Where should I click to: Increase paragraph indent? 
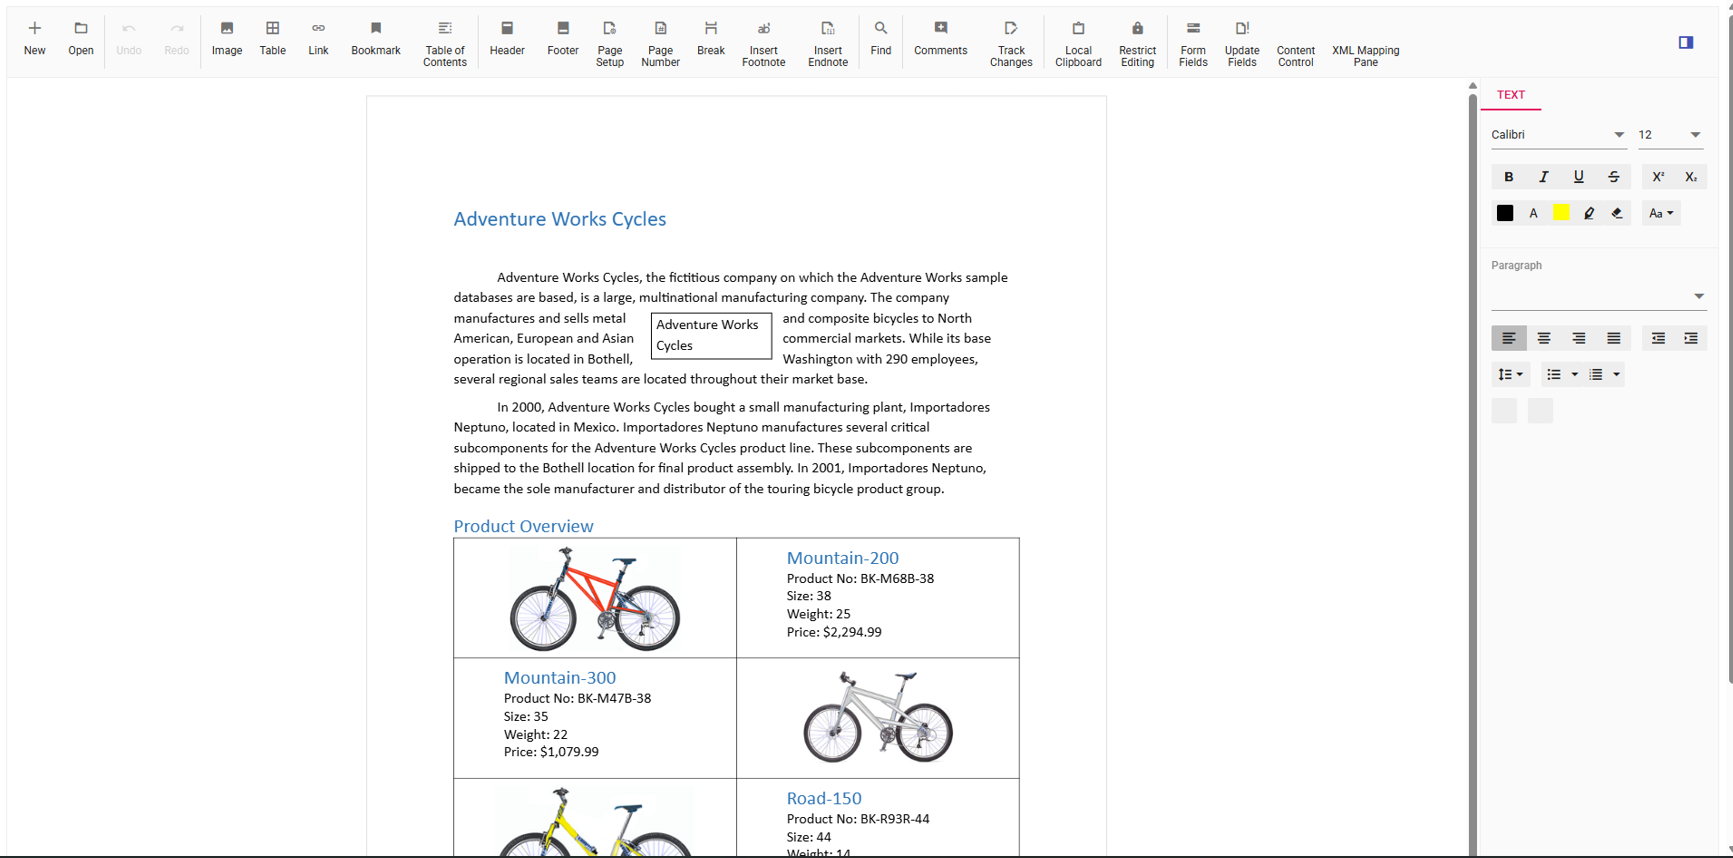[1691, 339]
